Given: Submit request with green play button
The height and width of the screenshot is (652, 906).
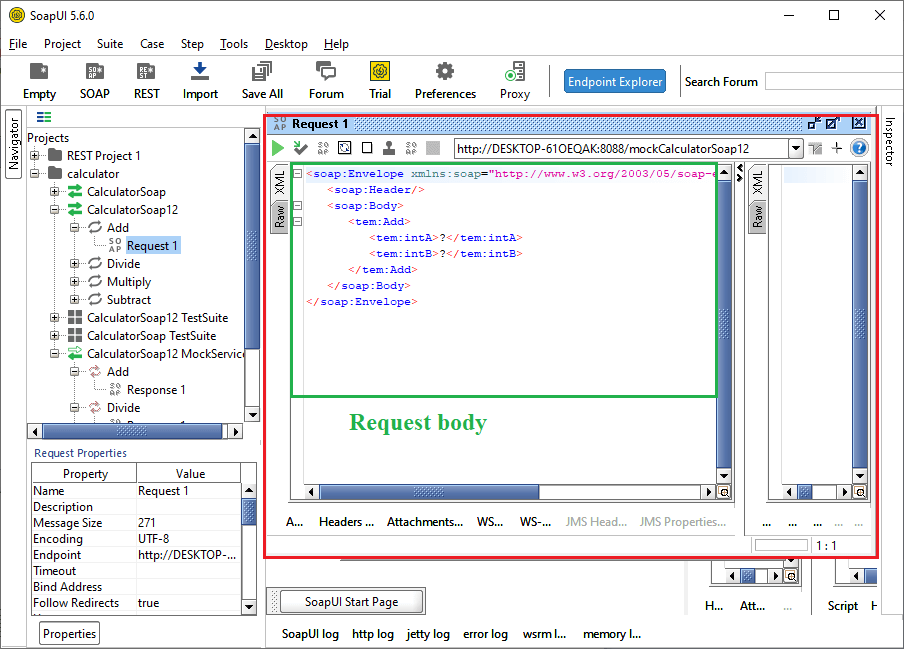Looking at the screenshot, I should tap(278, 149).
